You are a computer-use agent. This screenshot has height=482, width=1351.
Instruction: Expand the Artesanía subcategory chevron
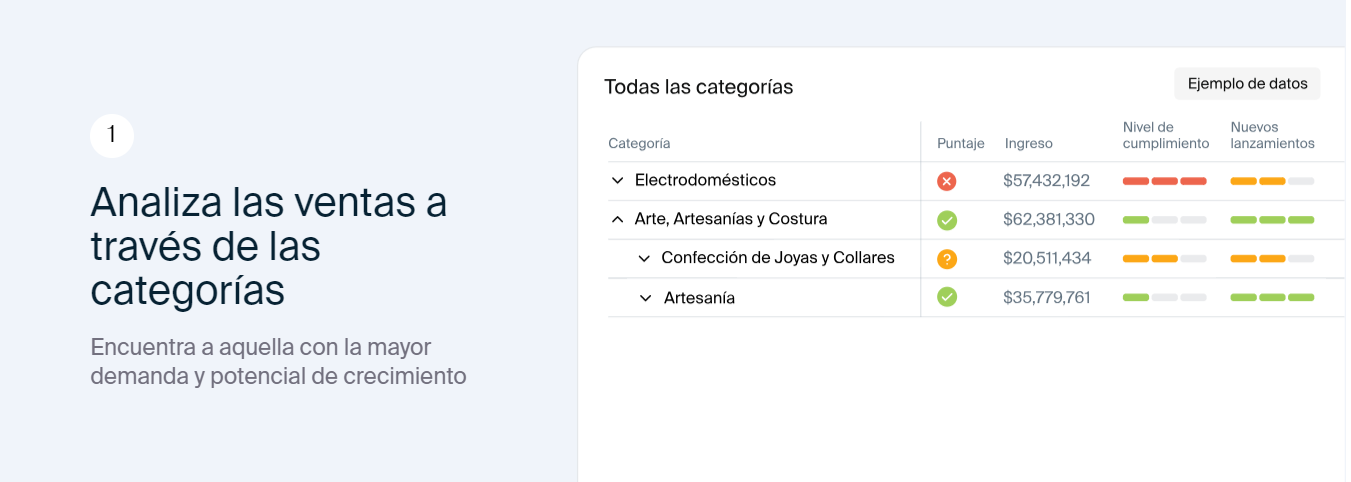(645, 298)
